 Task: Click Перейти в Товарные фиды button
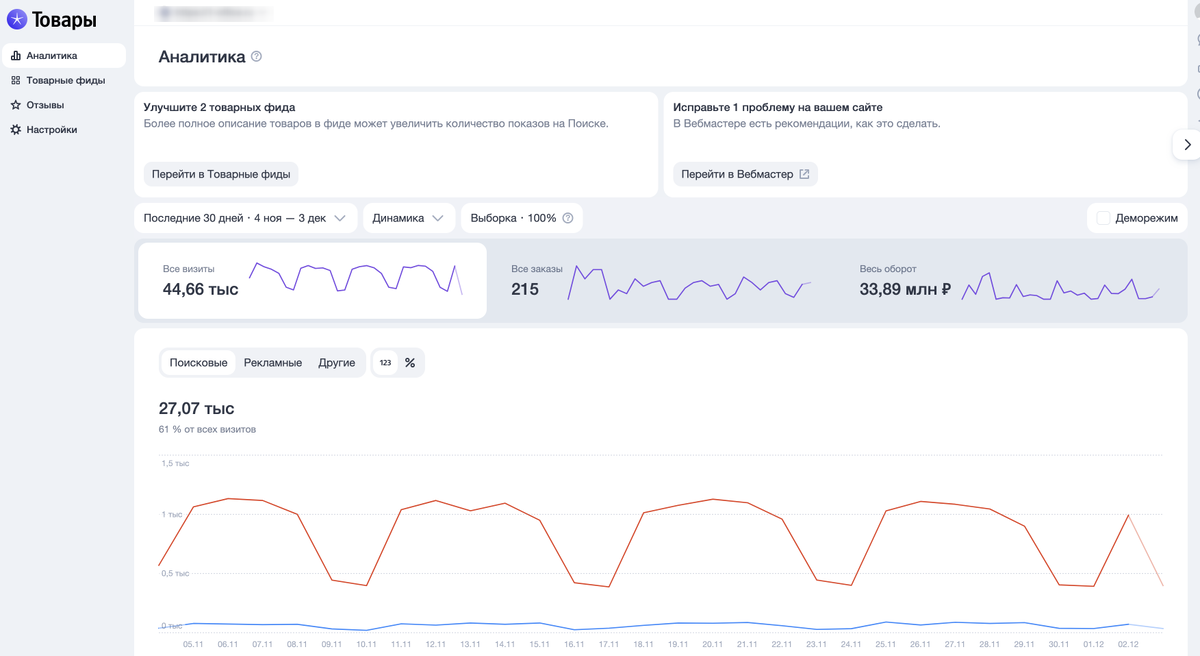(221, 174)
